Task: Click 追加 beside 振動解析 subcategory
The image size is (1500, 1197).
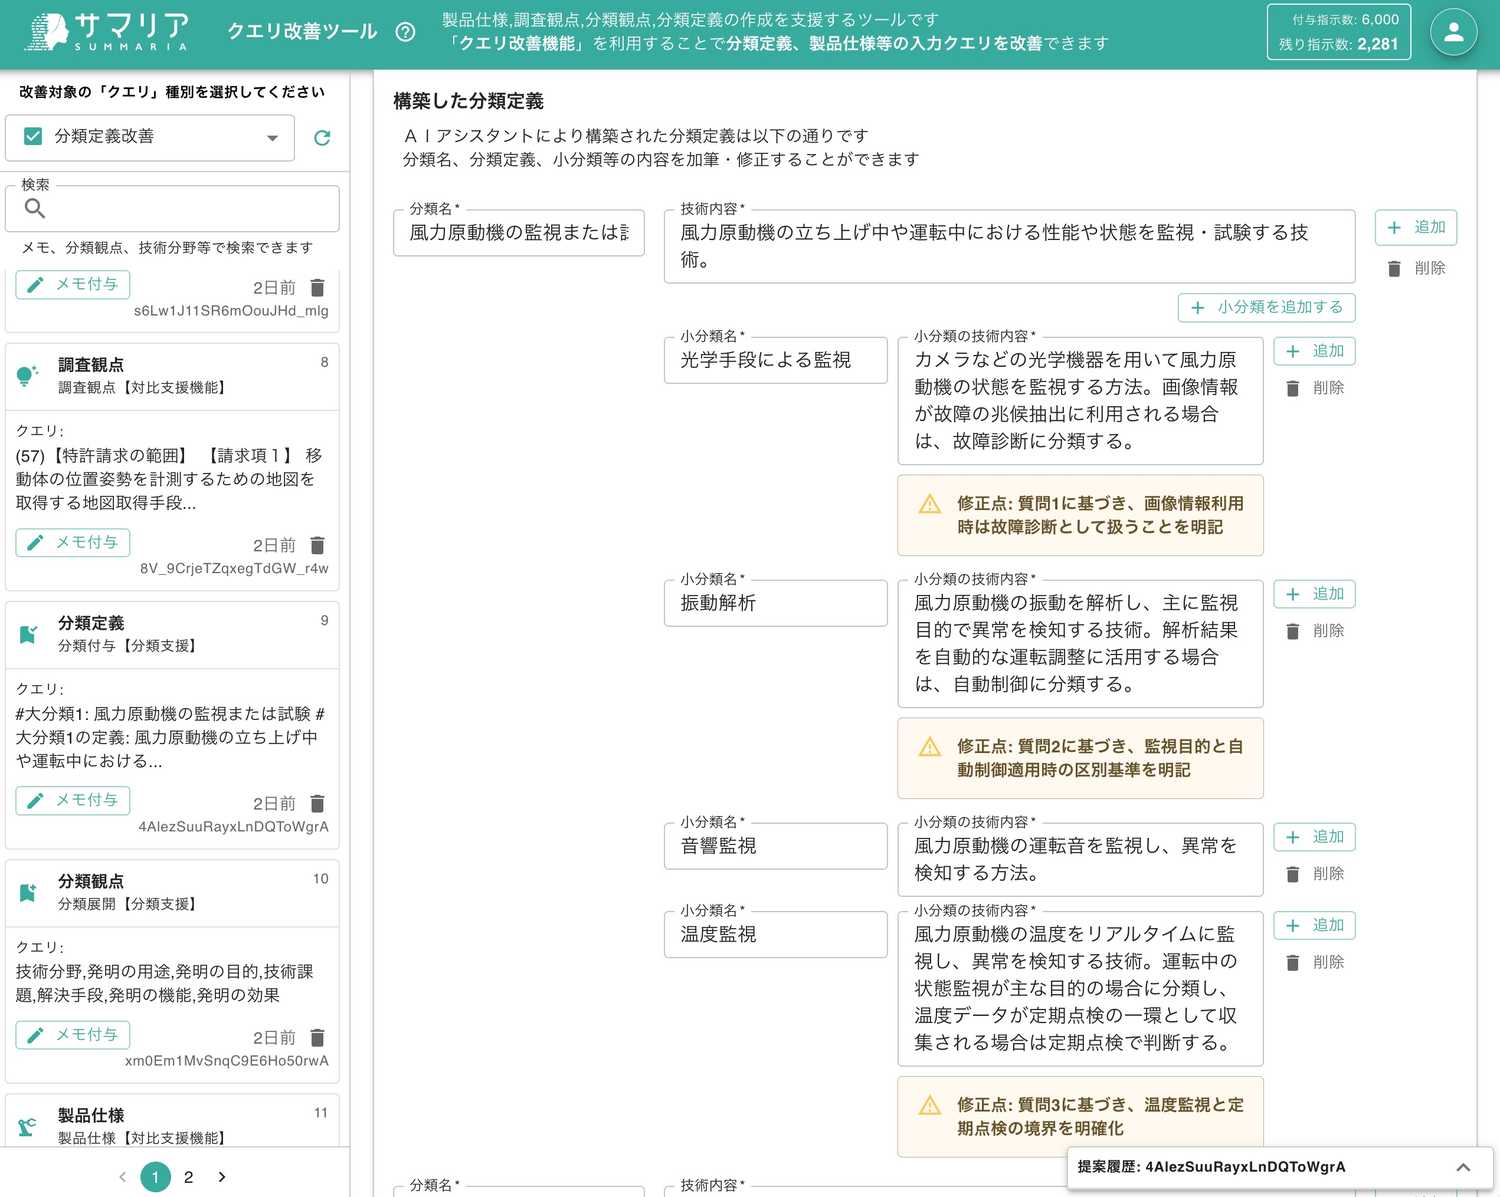Action: 1315,594
